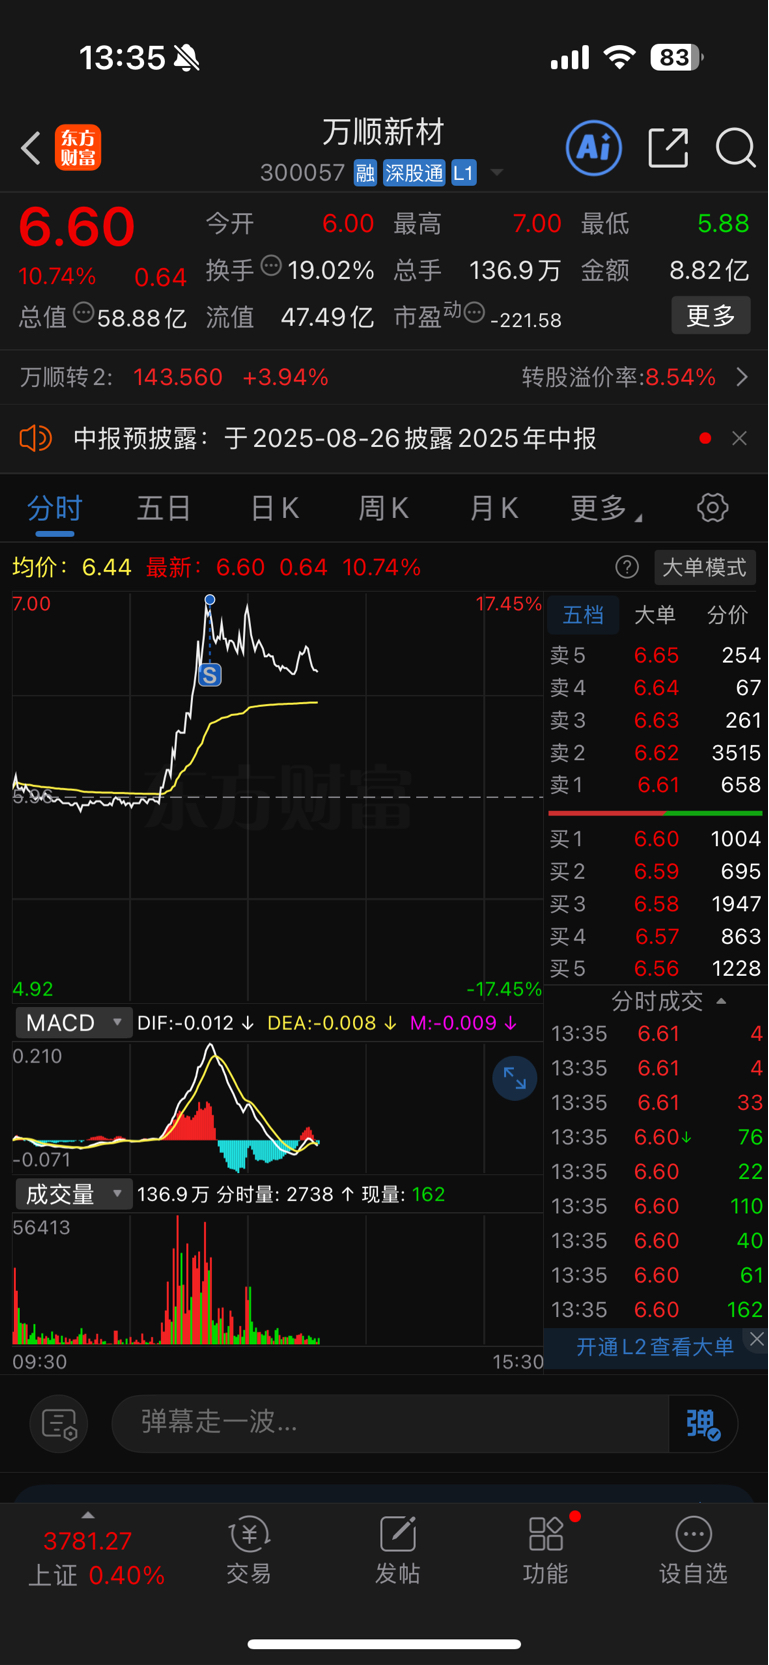Open chart settings gear icon

(712, 508)
